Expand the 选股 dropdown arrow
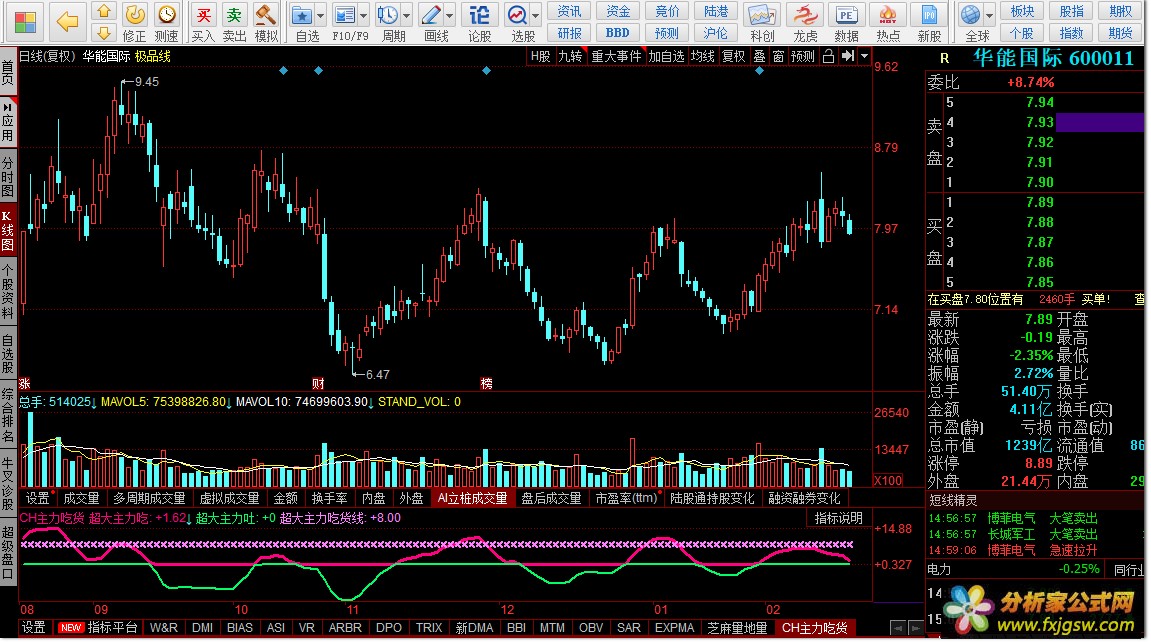Image resolution: width=1151 pixels, height=642 pixels. pyautogui.click(x=537, y=15)
